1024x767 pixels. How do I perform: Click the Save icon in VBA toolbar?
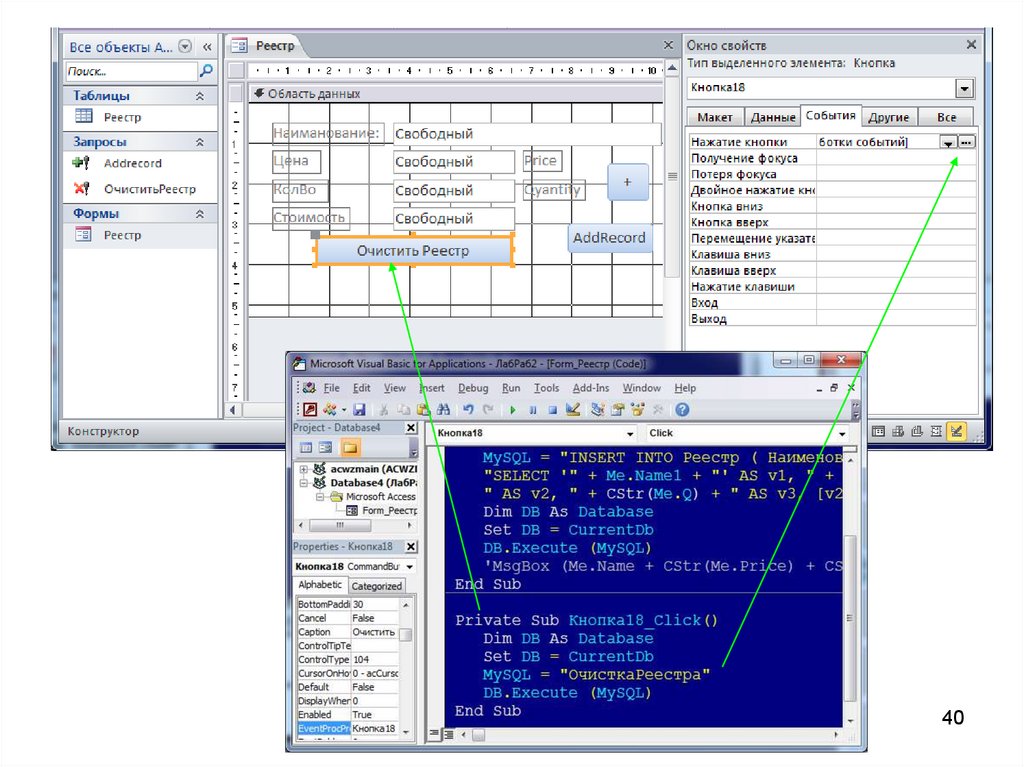click(x=358, y=410)
